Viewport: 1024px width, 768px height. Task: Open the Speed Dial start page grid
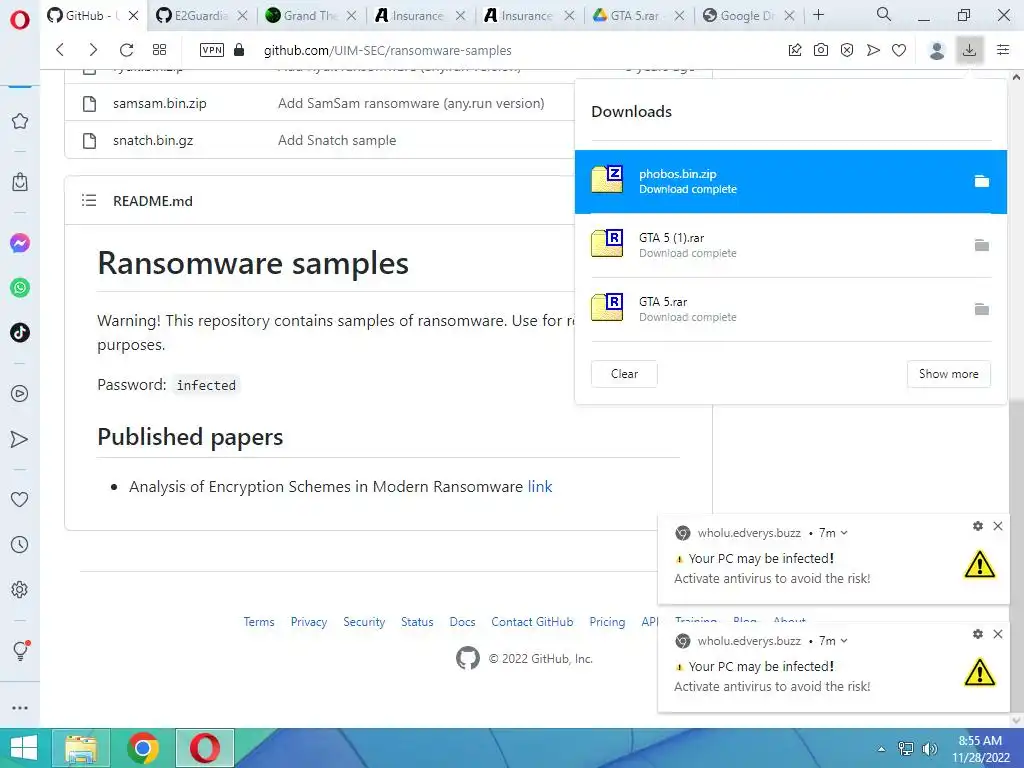(x=159, y=50)
